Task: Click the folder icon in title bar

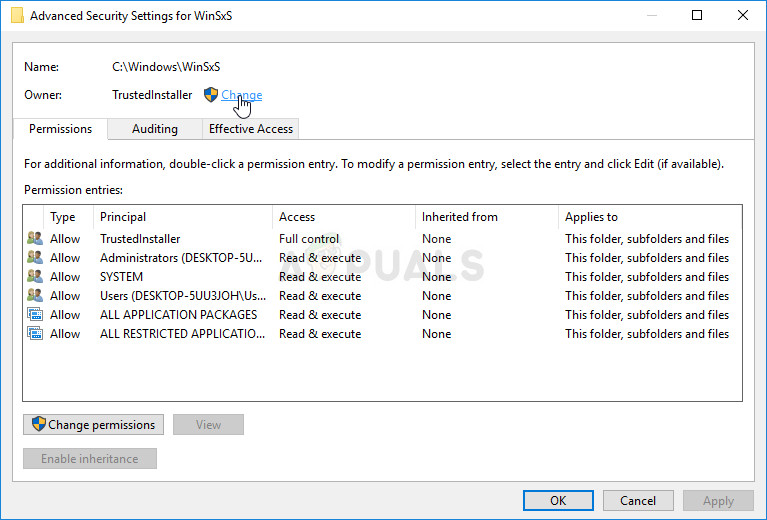Action: click(18, 15)
